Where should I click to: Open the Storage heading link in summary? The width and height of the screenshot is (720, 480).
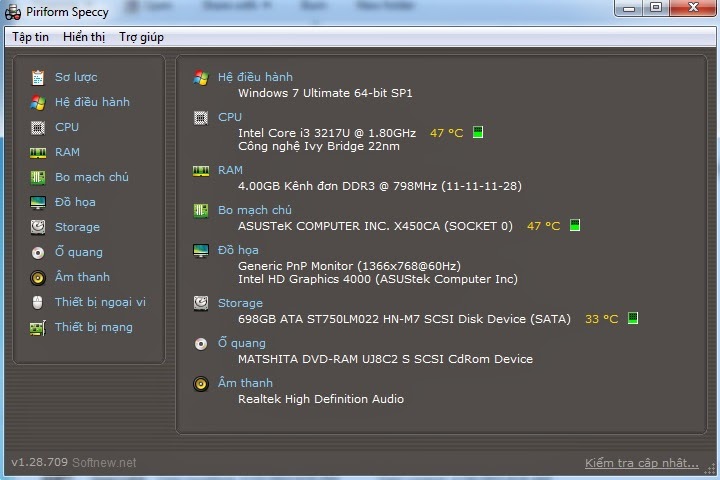(240, 303)
